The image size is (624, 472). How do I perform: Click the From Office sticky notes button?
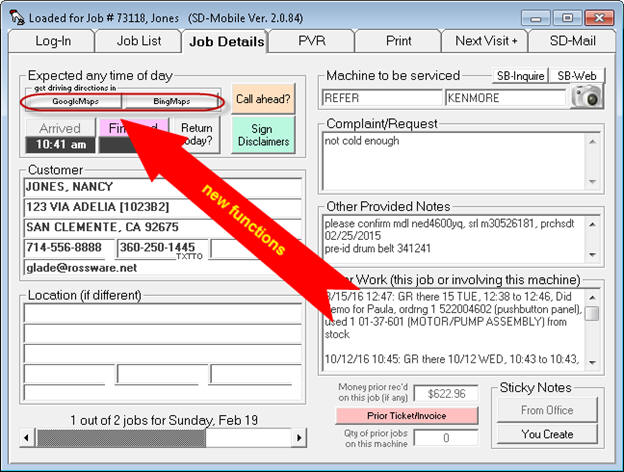(x=546, y=410)
